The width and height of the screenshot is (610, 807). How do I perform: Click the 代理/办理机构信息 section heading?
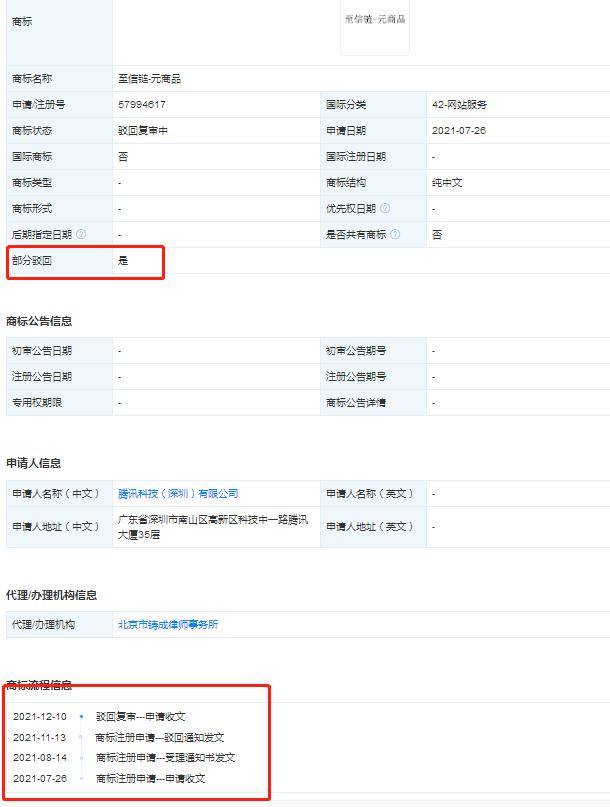tap(51, 595)
